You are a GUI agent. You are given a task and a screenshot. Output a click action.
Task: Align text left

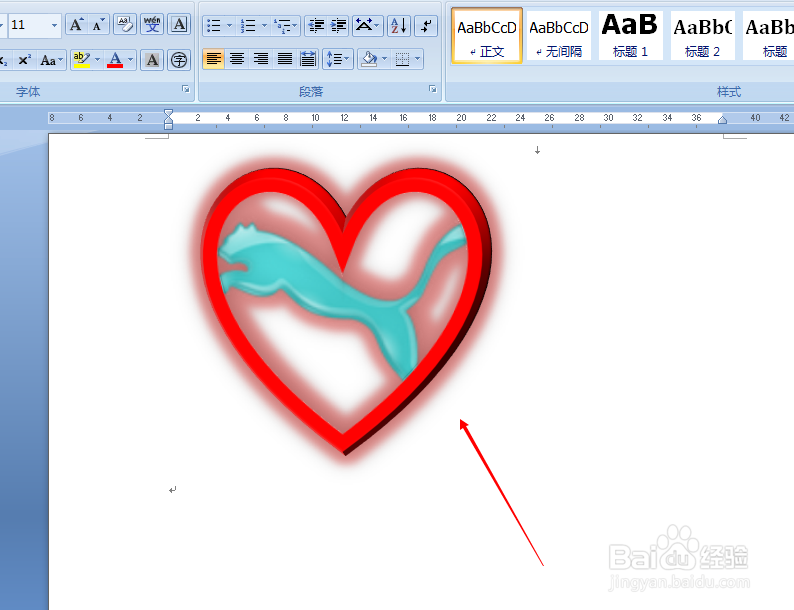coord(214,59)
